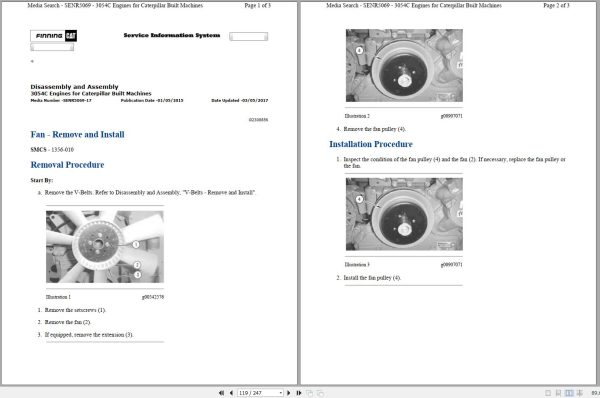Image resolution: width=600 pixels, height=398 pixels.
Task: Click the "Illustration 1" caption
Action: [58, 297]
